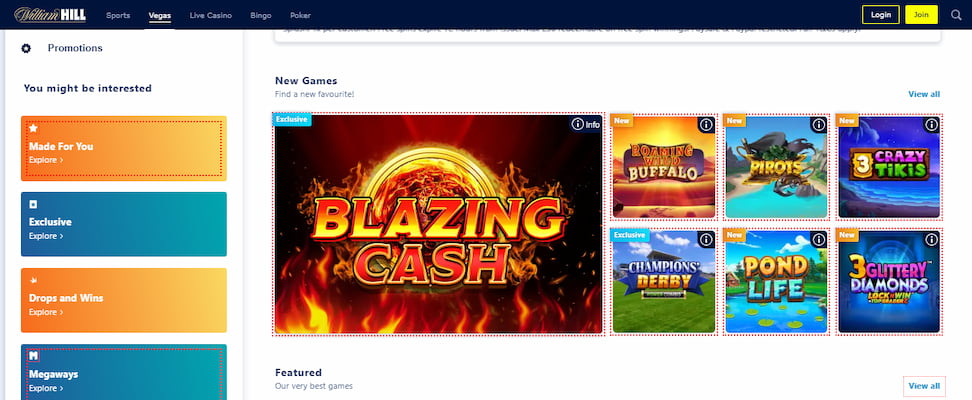Open the Bingo tab
Image resolution: width=972 pixels, height=400 pixels.
(261, 16)
